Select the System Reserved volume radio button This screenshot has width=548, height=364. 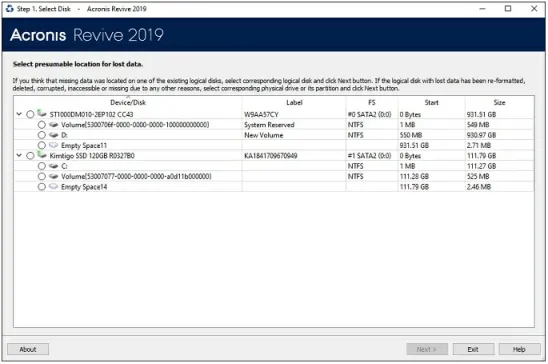click(x=42, y=125)
